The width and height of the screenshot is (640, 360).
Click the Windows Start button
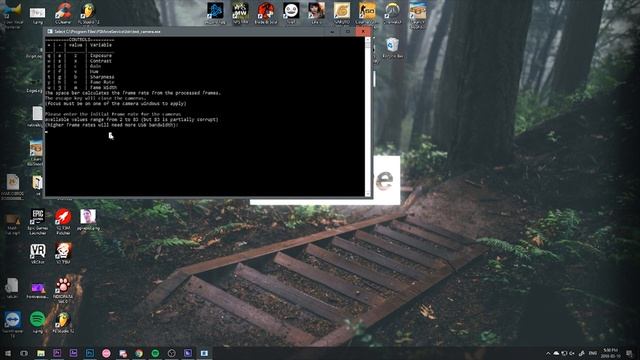tap(7, 353)
